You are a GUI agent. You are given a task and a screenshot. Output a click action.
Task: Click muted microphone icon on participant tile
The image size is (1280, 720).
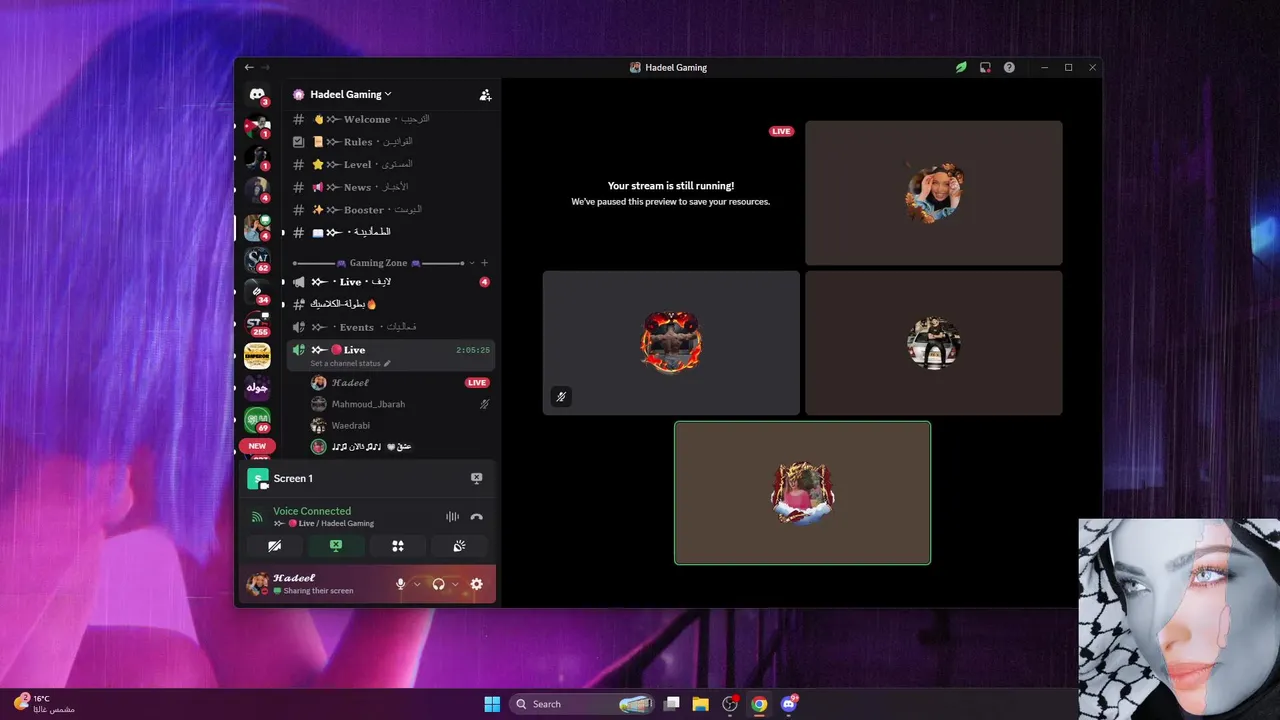pos(561,397)
